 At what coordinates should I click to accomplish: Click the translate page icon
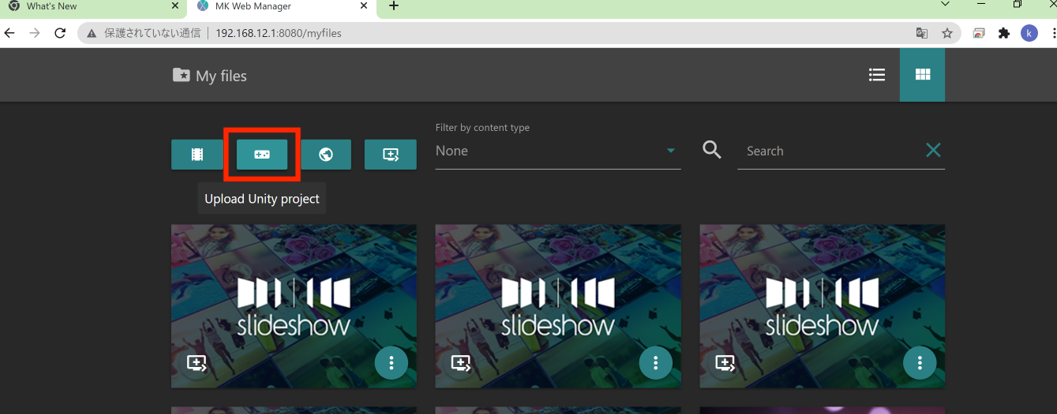922,33
